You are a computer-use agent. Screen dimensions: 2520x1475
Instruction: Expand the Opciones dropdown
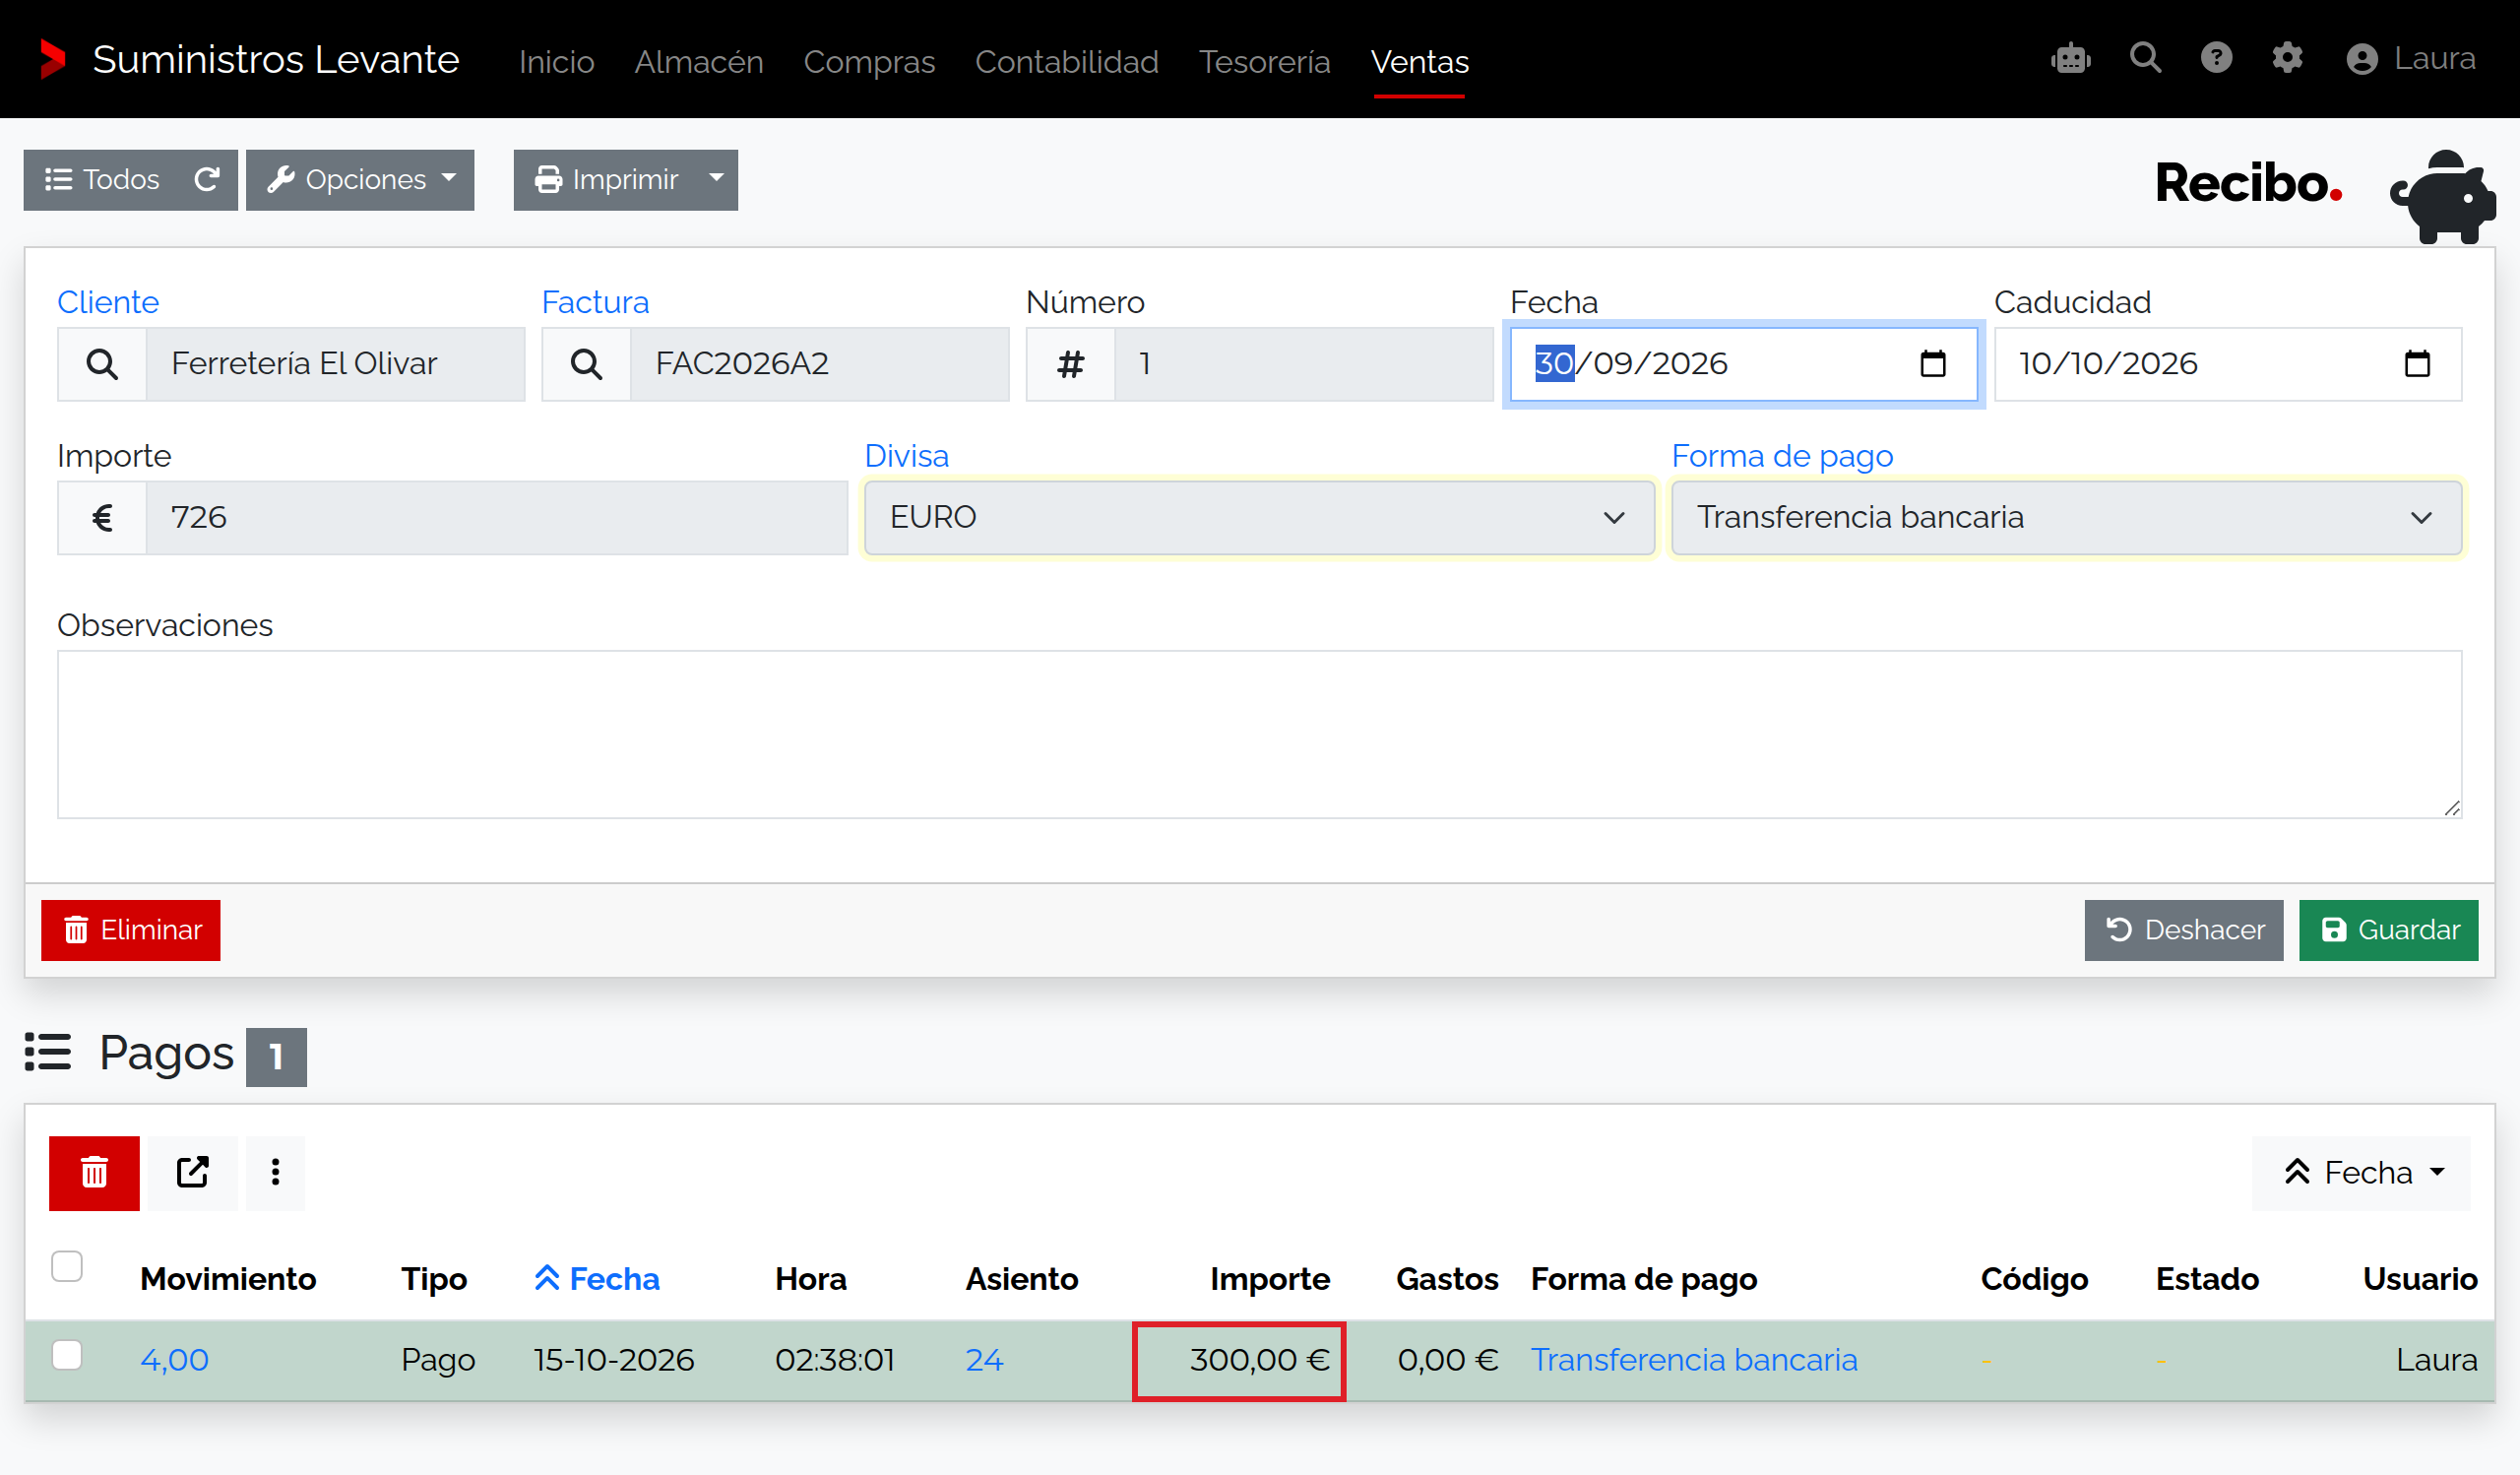click(x=360, y=180)
